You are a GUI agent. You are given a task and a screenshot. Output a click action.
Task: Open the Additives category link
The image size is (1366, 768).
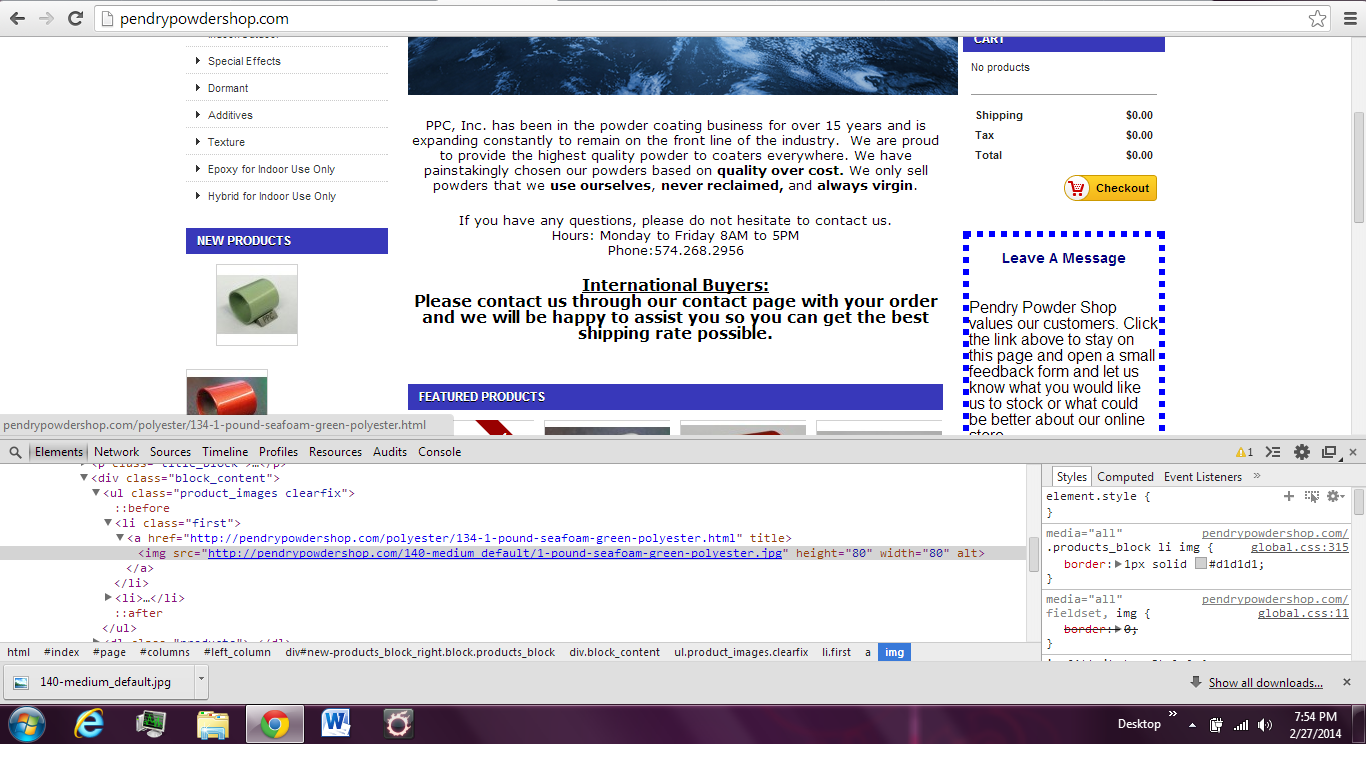click(x=230, y=115)
